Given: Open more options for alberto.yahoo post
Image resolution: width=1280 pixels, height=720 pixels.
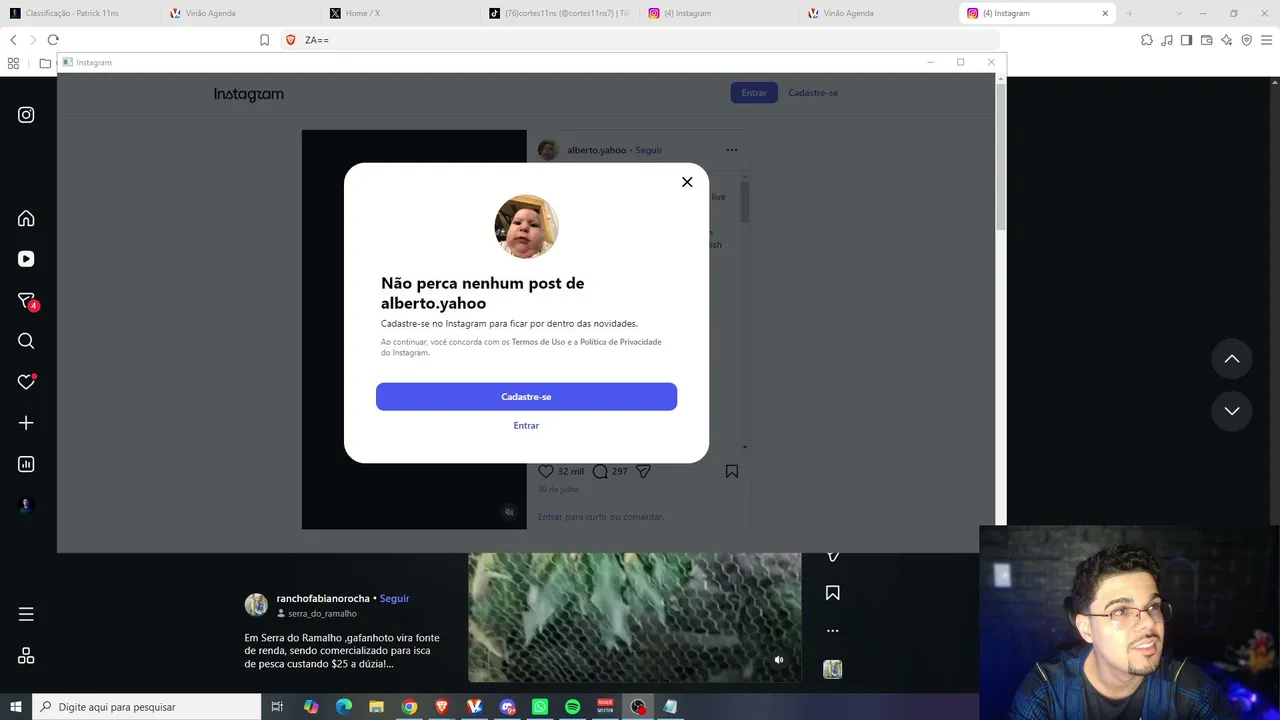Looking at the screenshot, I should (x=732, y=150).
